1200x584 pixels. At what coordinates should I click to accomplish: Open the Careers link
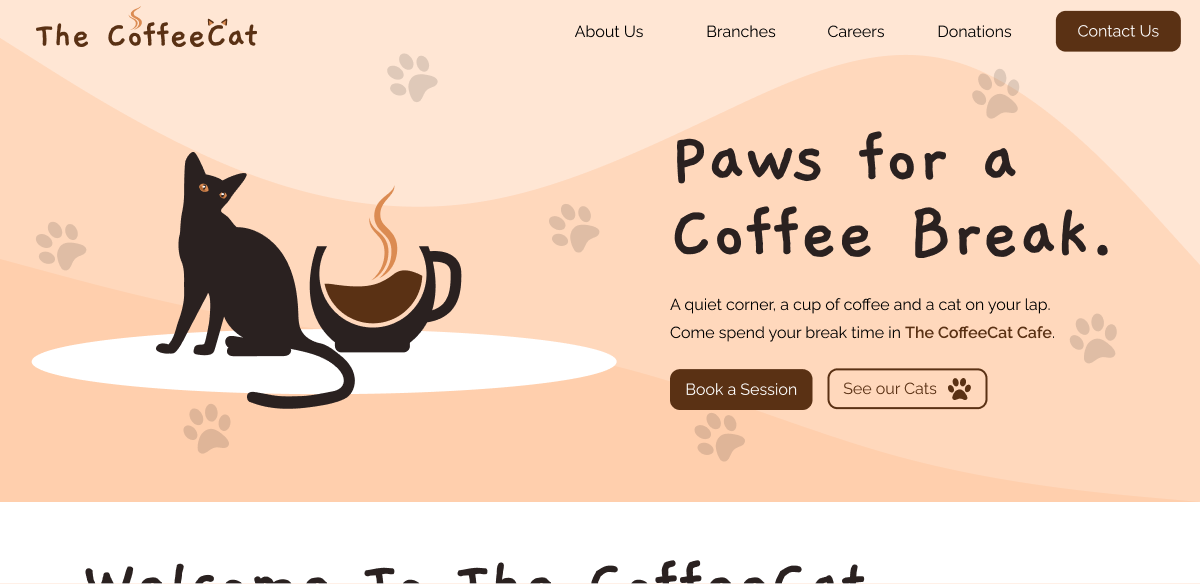[x=856, y=32]
